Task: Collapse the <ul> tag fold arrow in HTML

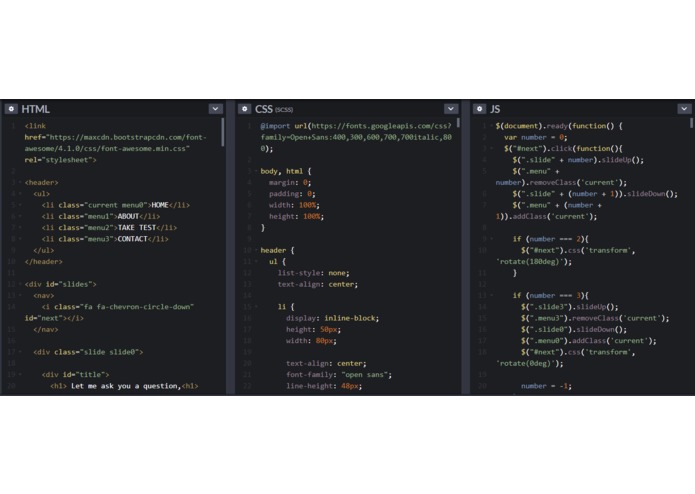Action: (20, 194)
